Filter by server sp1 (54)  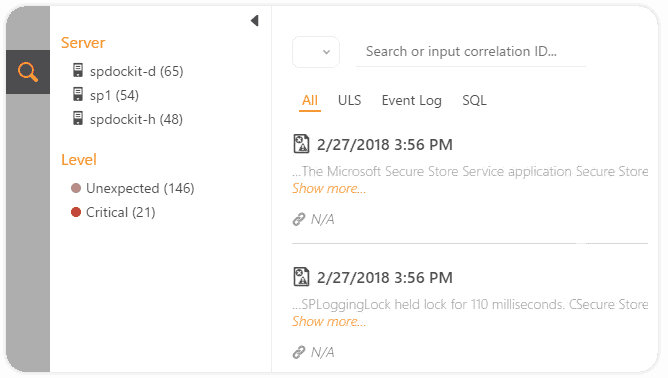pos(114,95)
